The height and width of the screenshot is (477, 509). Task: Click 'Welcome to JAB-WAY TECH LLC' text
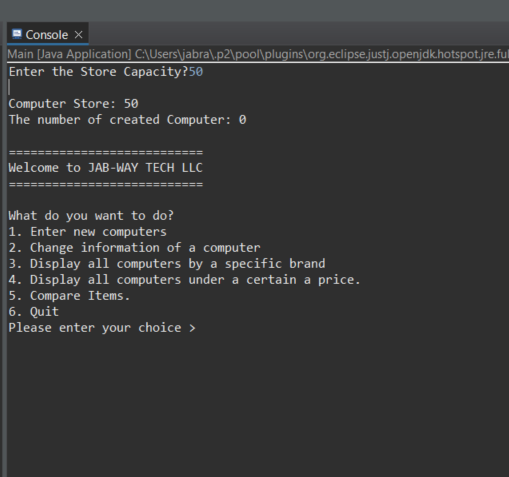point(105,168)
